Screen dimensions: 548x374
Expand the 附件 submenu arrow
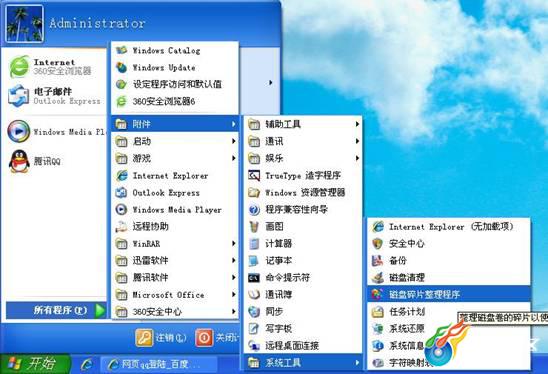(x=233, y=124)
